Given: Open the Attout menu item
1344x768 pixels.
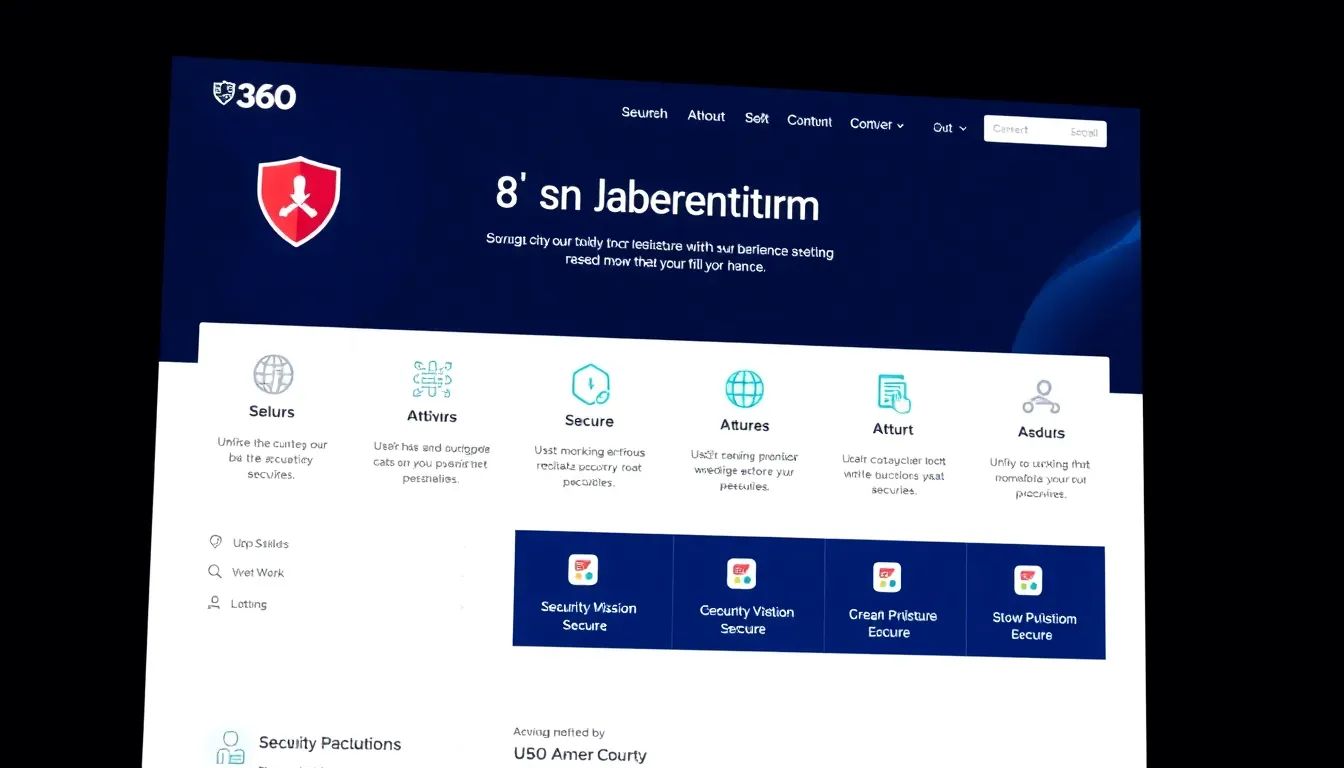Looking at the screenshot, I should (x=706, y=116).
